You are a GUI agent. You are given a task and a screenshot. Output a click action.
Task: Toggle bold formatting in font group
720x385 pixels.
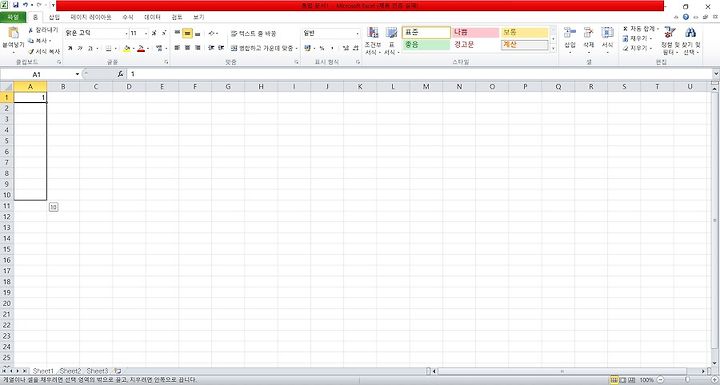click(x=70, y=48)
